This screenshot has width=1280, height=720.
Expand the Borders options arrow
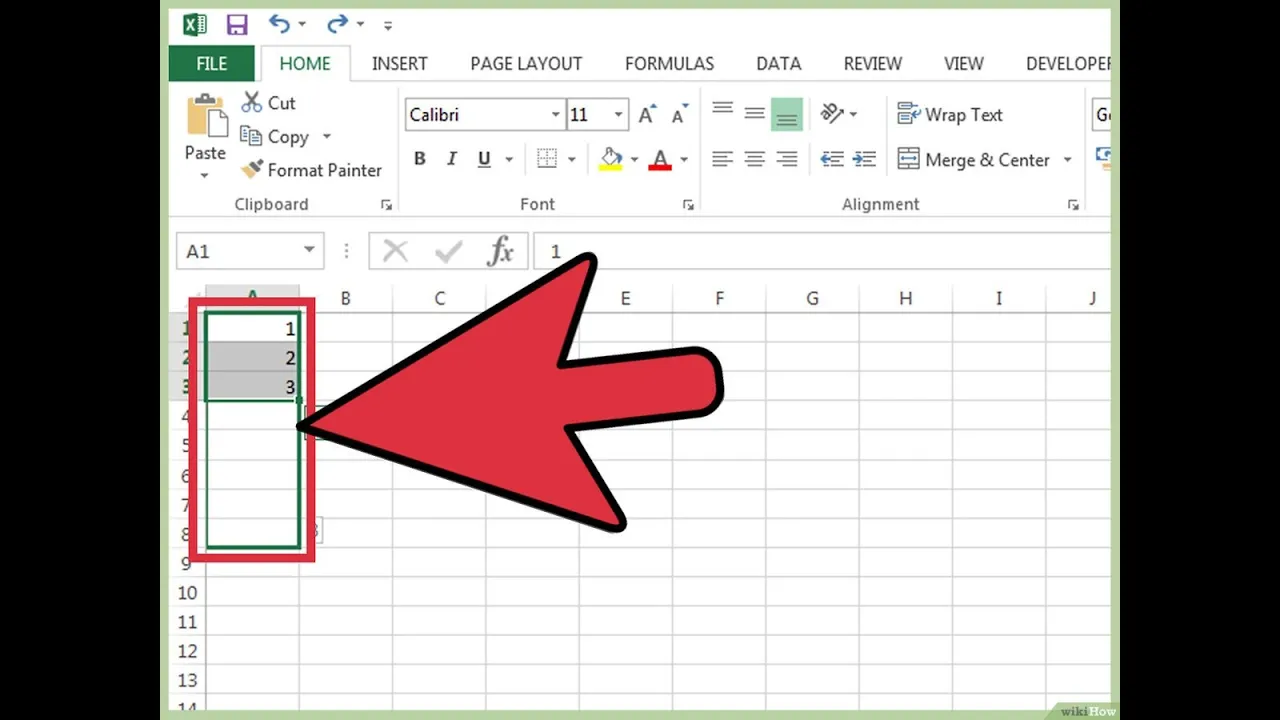(572, 160)
